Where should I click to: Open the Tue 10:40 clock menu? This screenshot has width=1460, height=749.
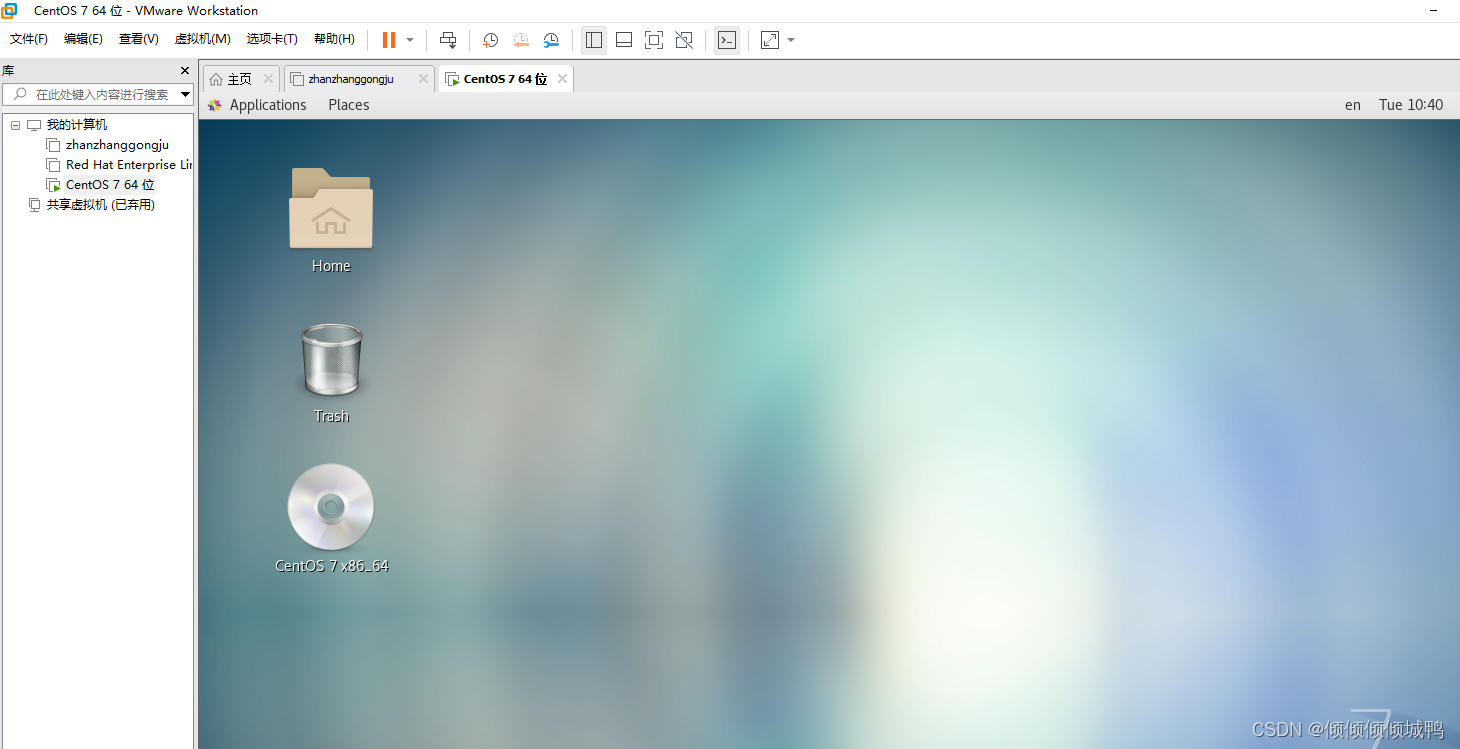[1411, 105]
